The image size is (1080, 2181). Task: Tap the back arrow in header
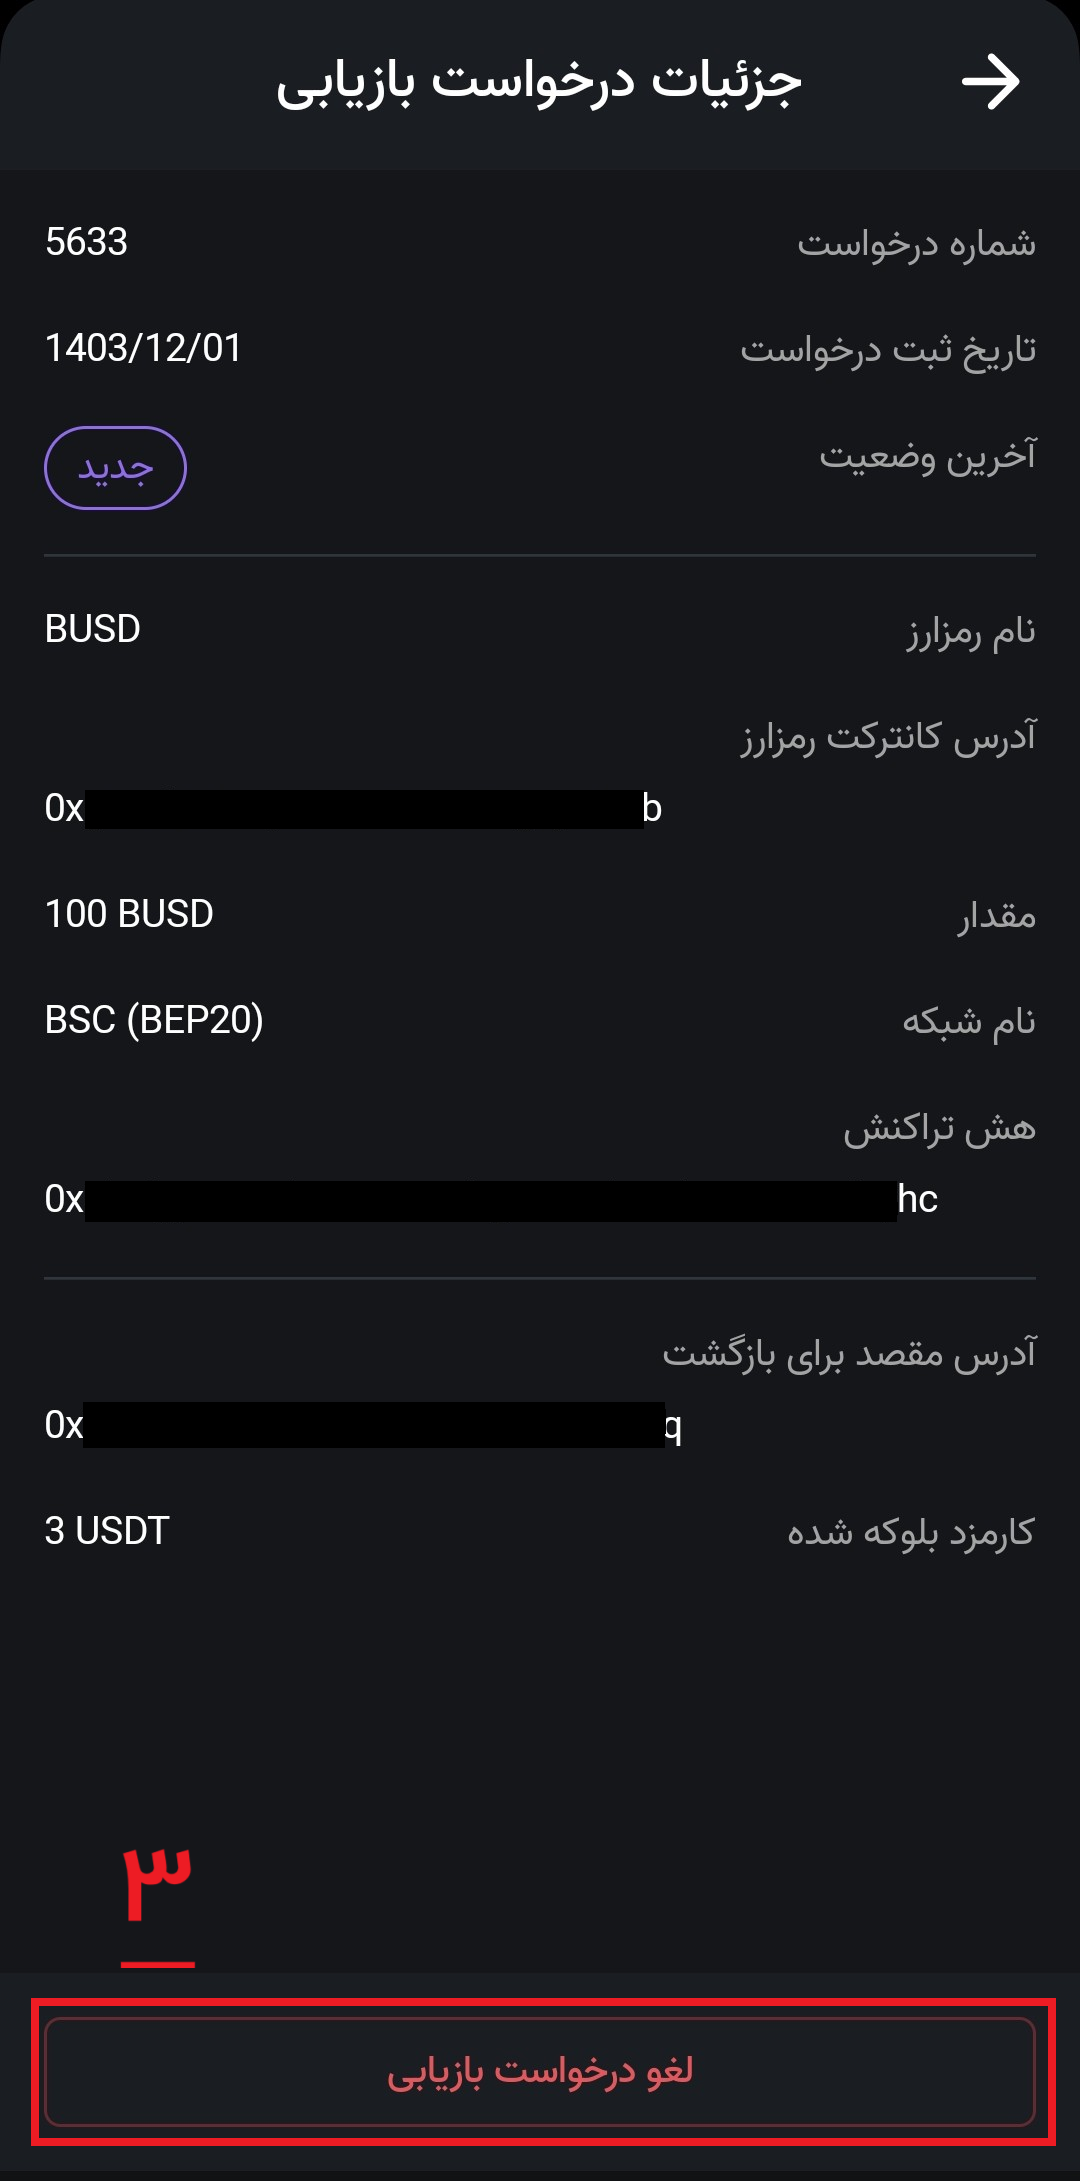[990, 82]
